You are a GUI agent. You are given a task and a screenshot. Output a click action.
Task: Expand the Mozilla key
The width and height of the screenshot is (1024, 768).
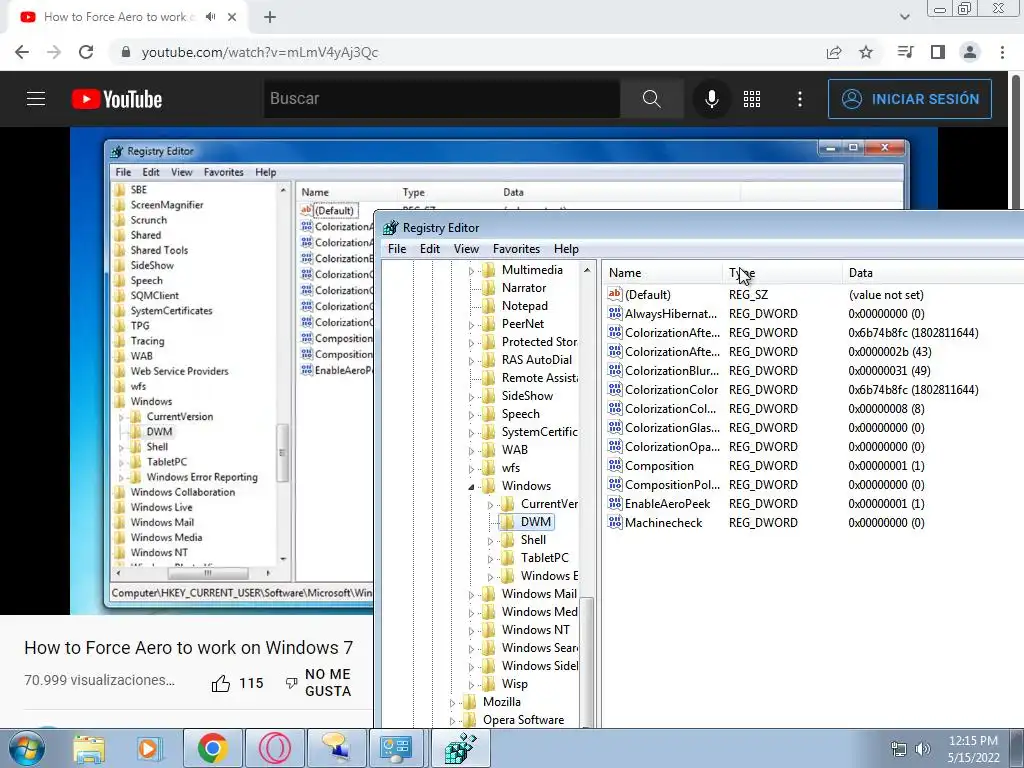pos(452,703)
